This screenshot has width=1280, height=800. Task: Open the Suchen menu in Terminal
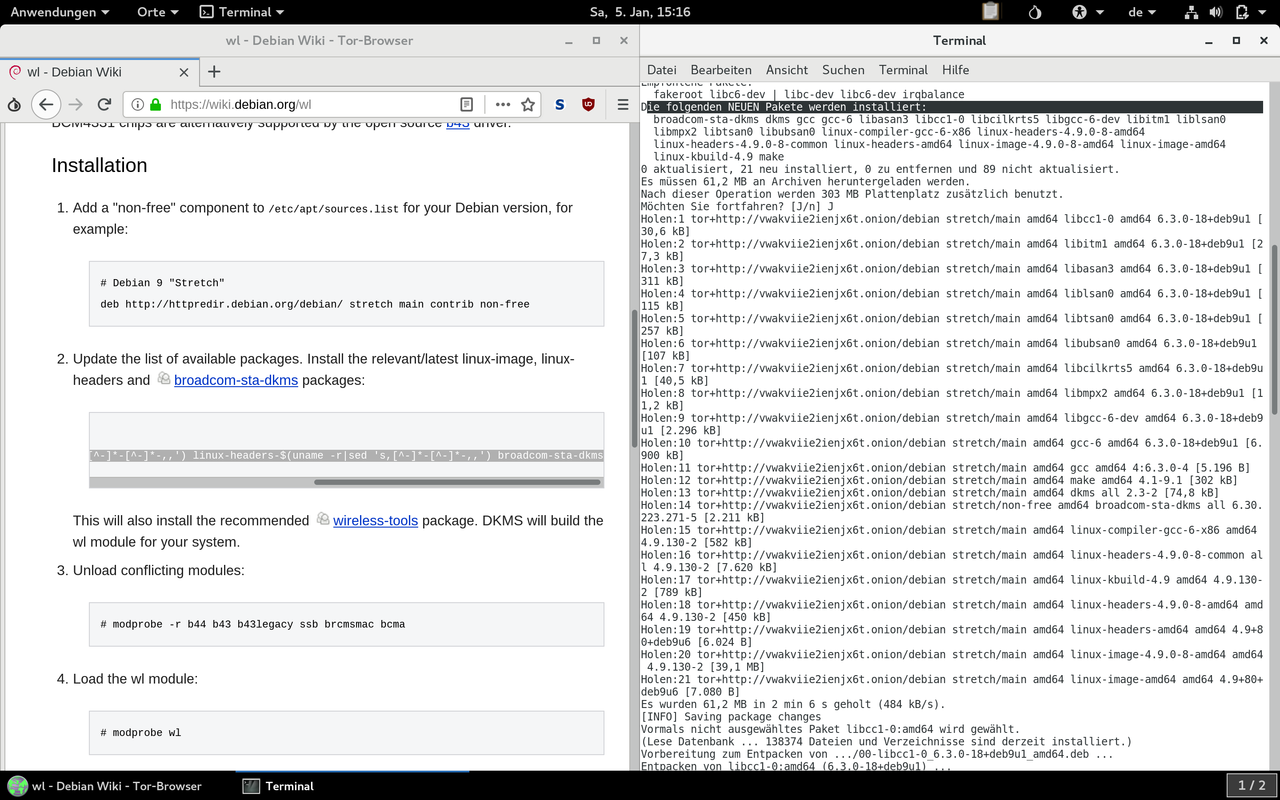tap(843, 70)
